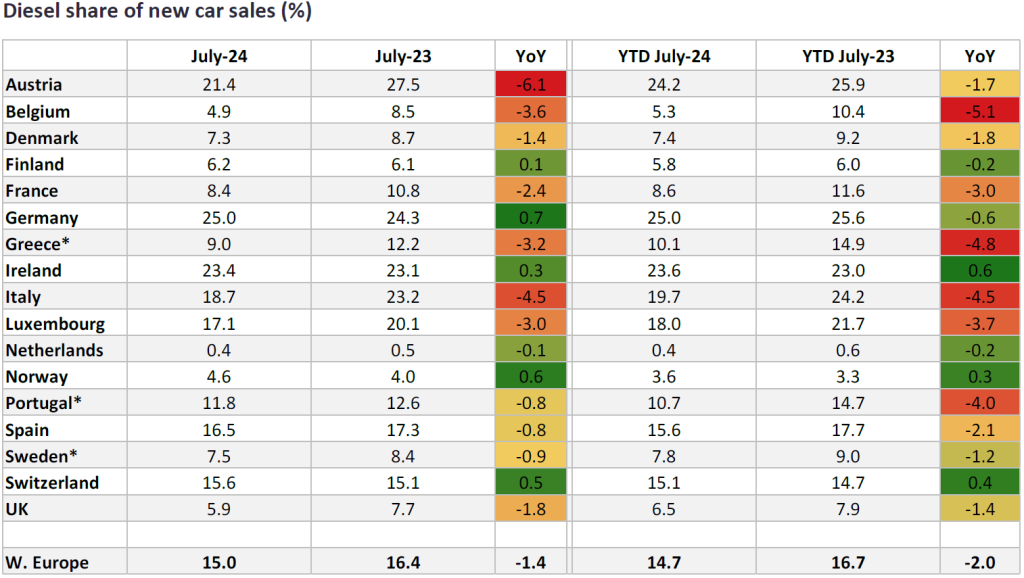The width and height of the screenshot is (1024, 578).
Task: Click Portugal's -4.0 YTD YoY cell
Action: pyautogui.click(x=979, y=404)
